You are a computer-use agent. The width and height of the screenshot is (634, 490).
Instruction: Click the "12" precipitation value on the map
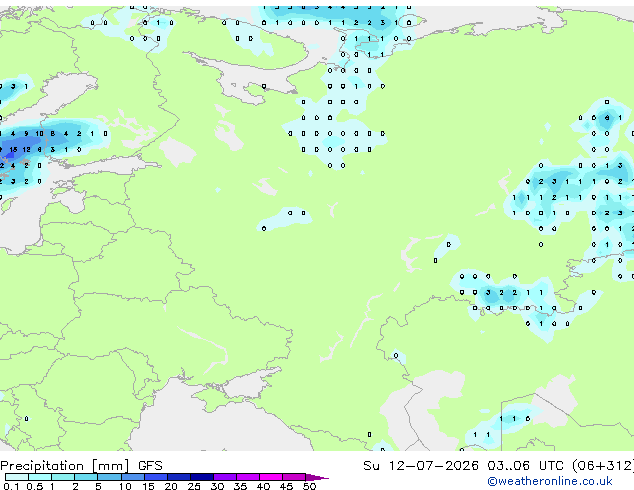26,150
